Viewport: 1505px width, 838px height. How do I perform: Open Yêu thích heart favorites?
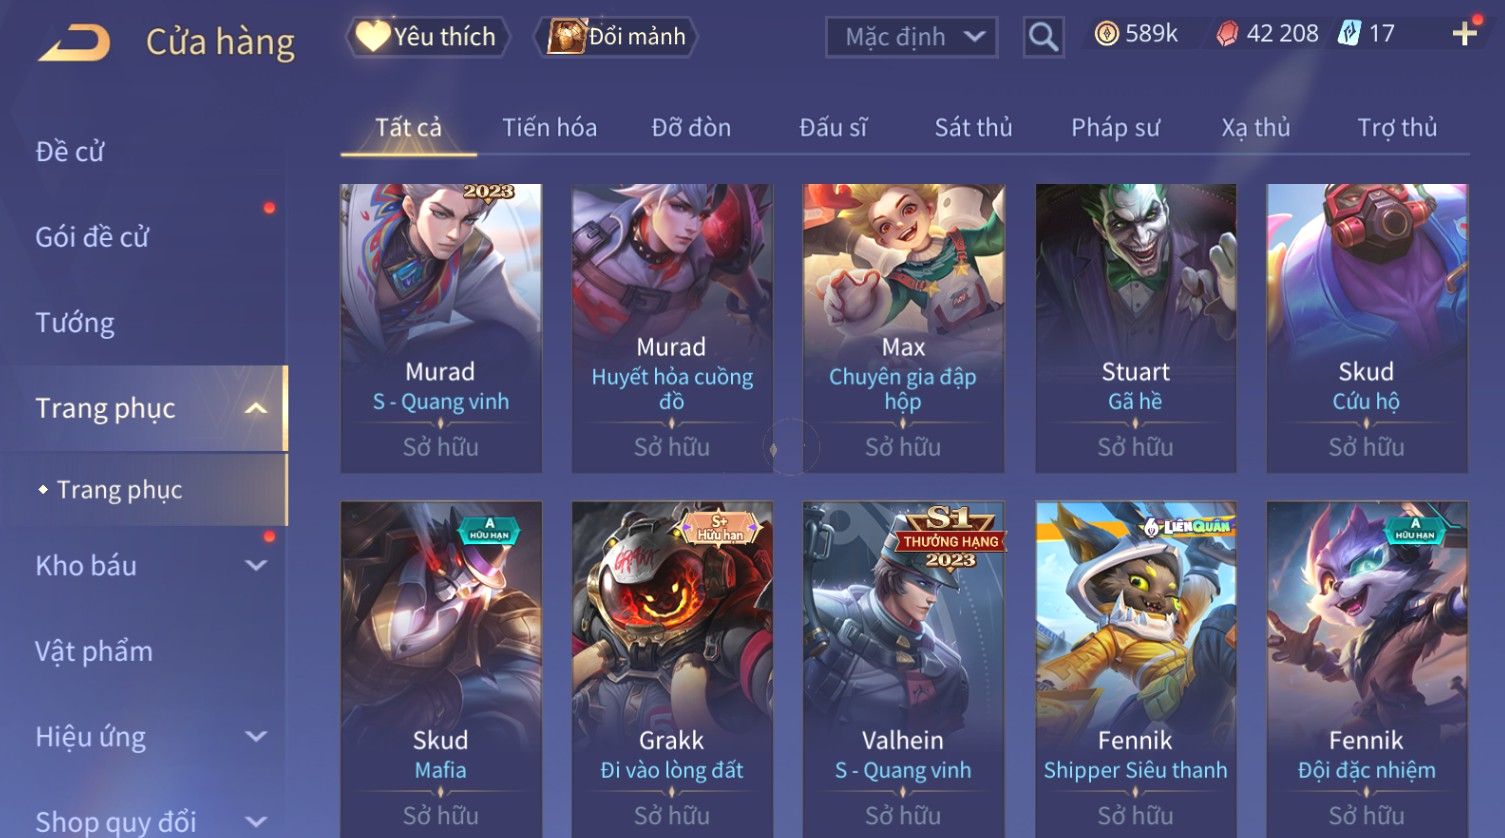tap(427, 37)
